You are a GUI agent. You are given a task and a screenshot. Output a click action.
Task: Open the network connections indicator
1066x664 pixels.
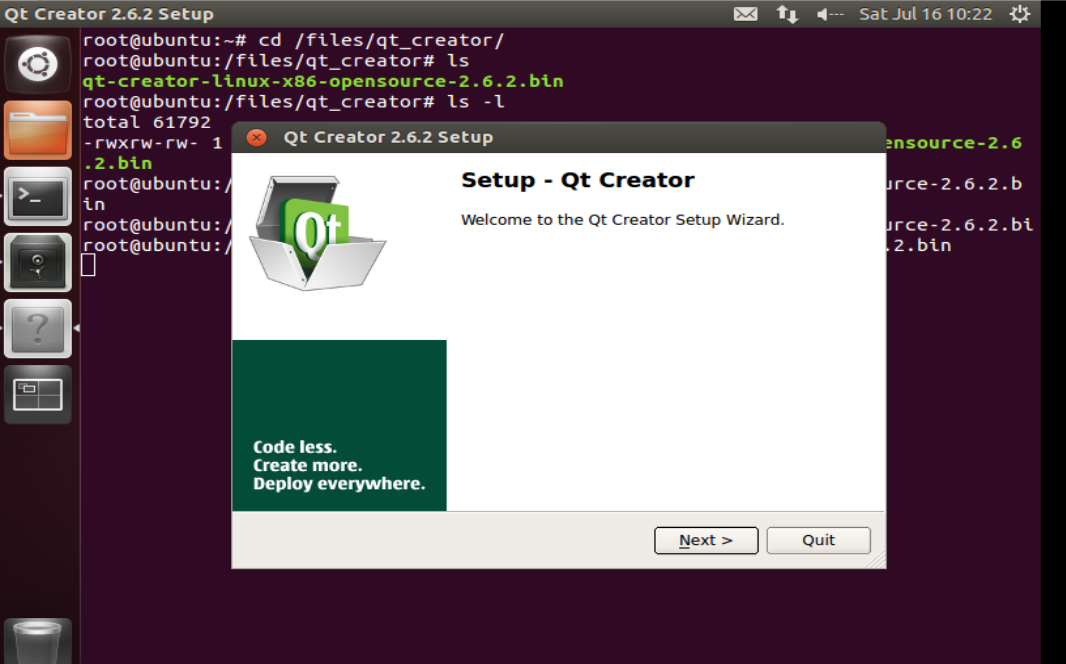[x=787, y=14]
